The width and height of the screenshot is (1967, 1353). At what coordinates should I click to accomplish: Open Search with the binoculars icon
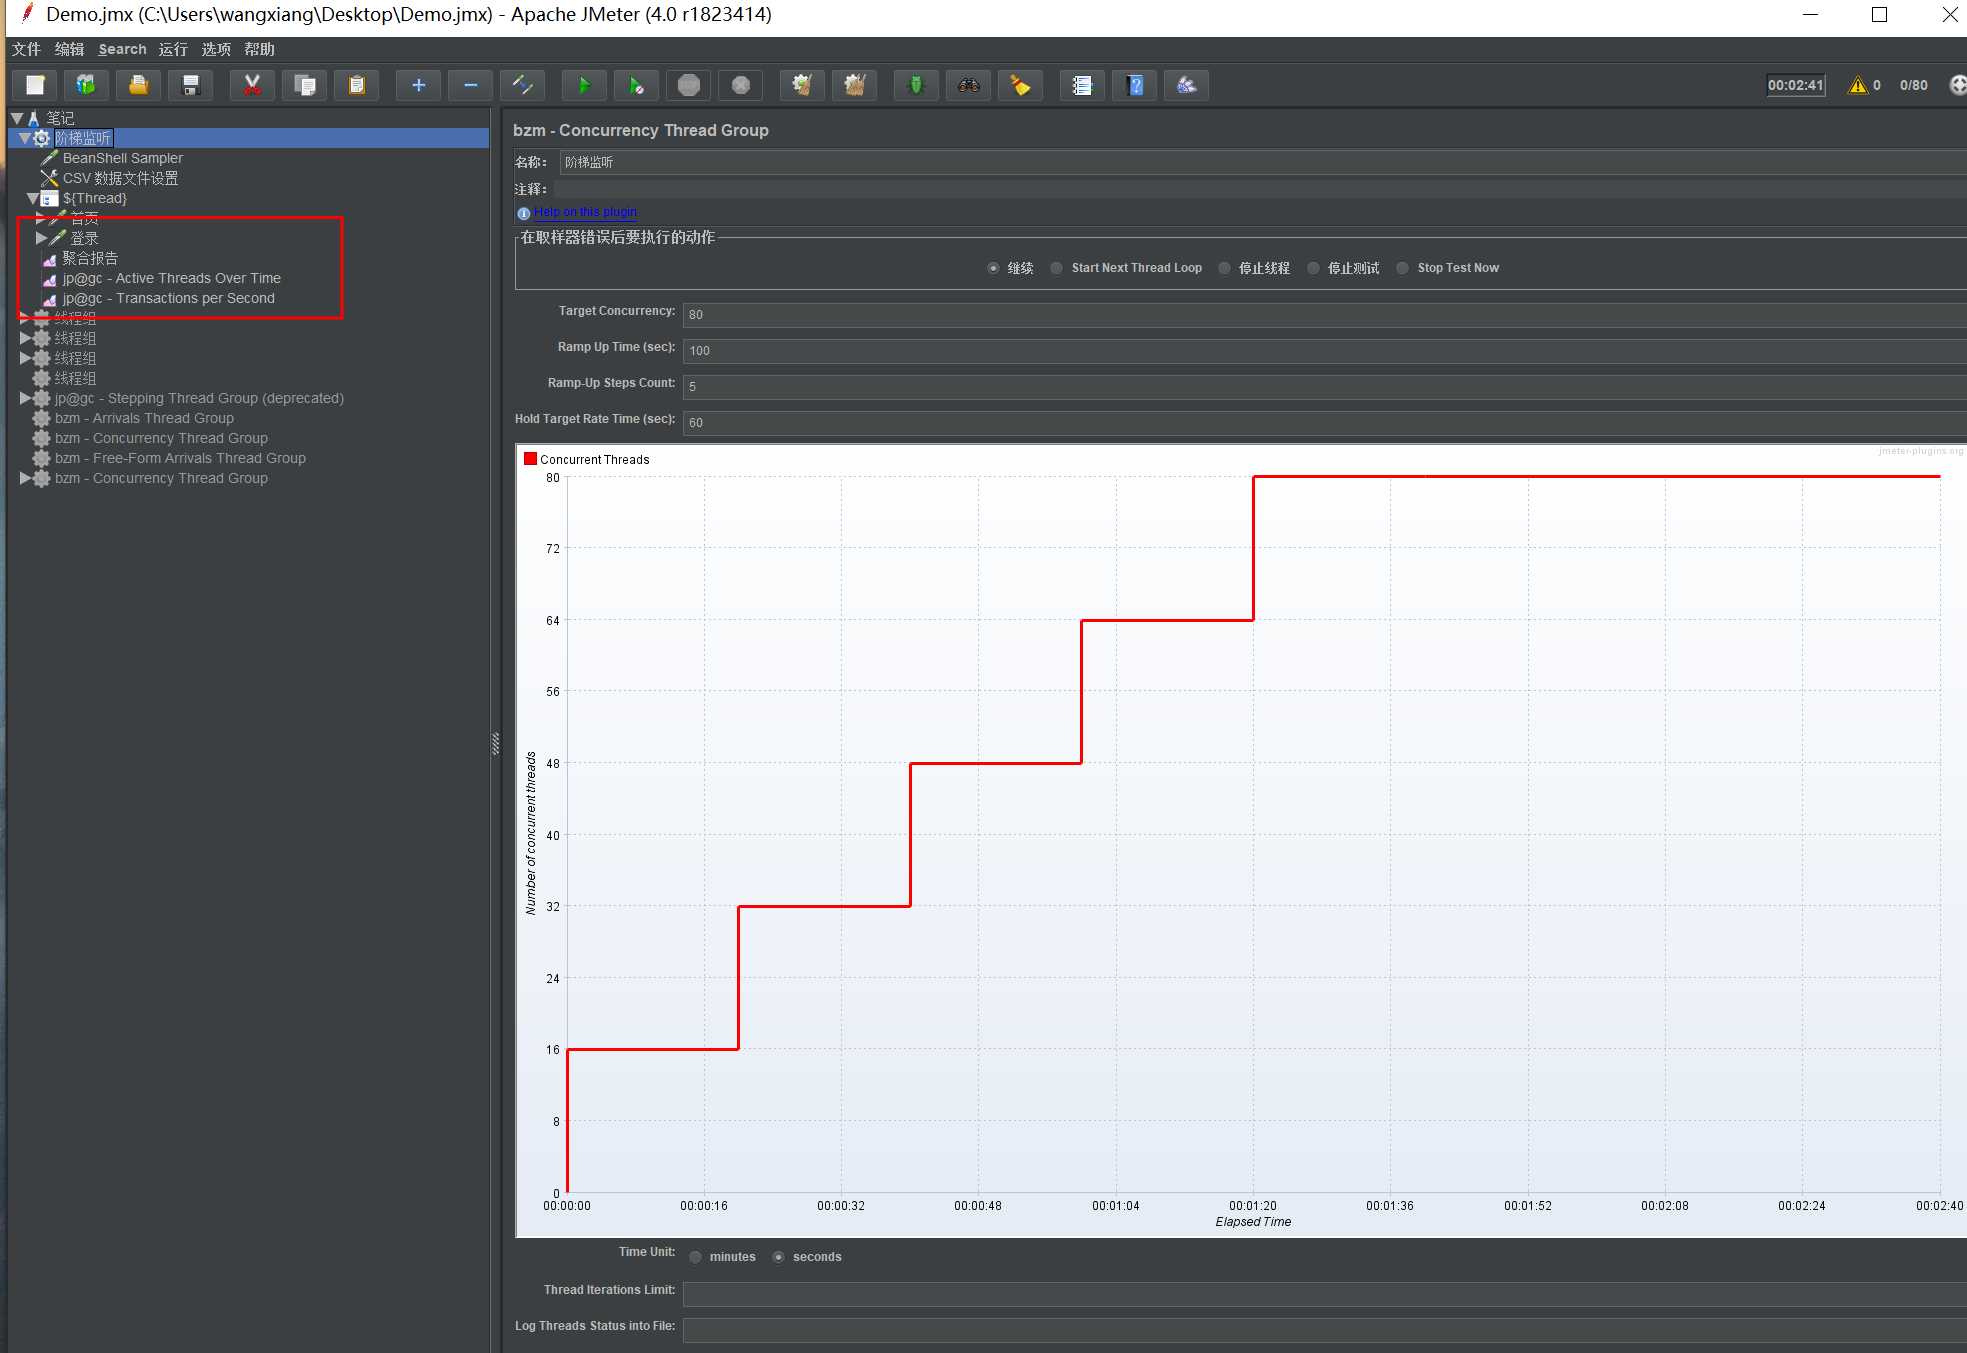(x=968, y=85)
